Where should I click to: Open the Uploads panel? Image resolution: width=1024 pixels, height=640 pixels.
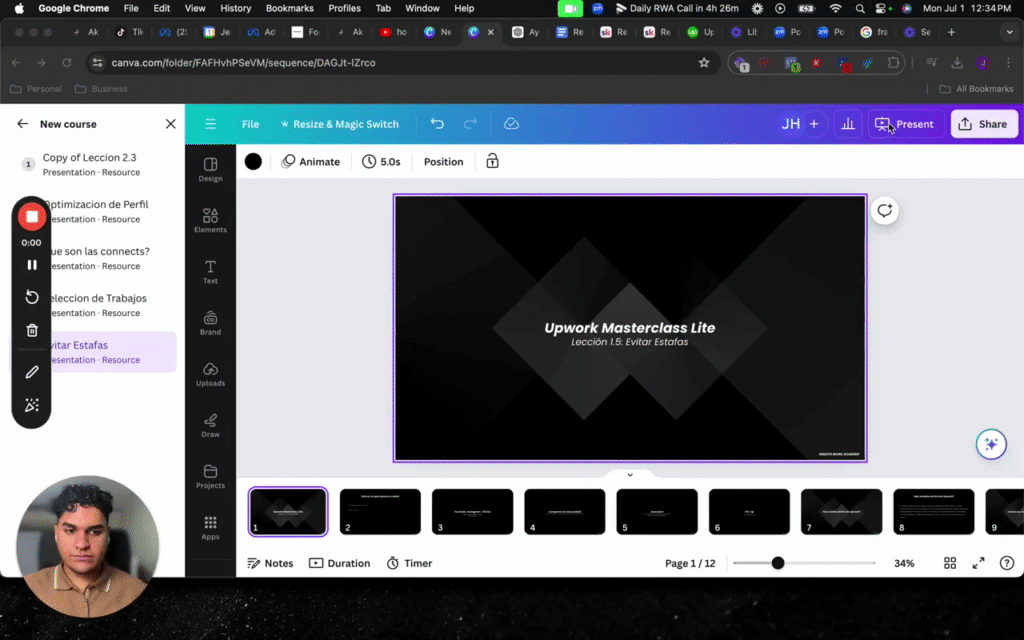coord(210,374)
